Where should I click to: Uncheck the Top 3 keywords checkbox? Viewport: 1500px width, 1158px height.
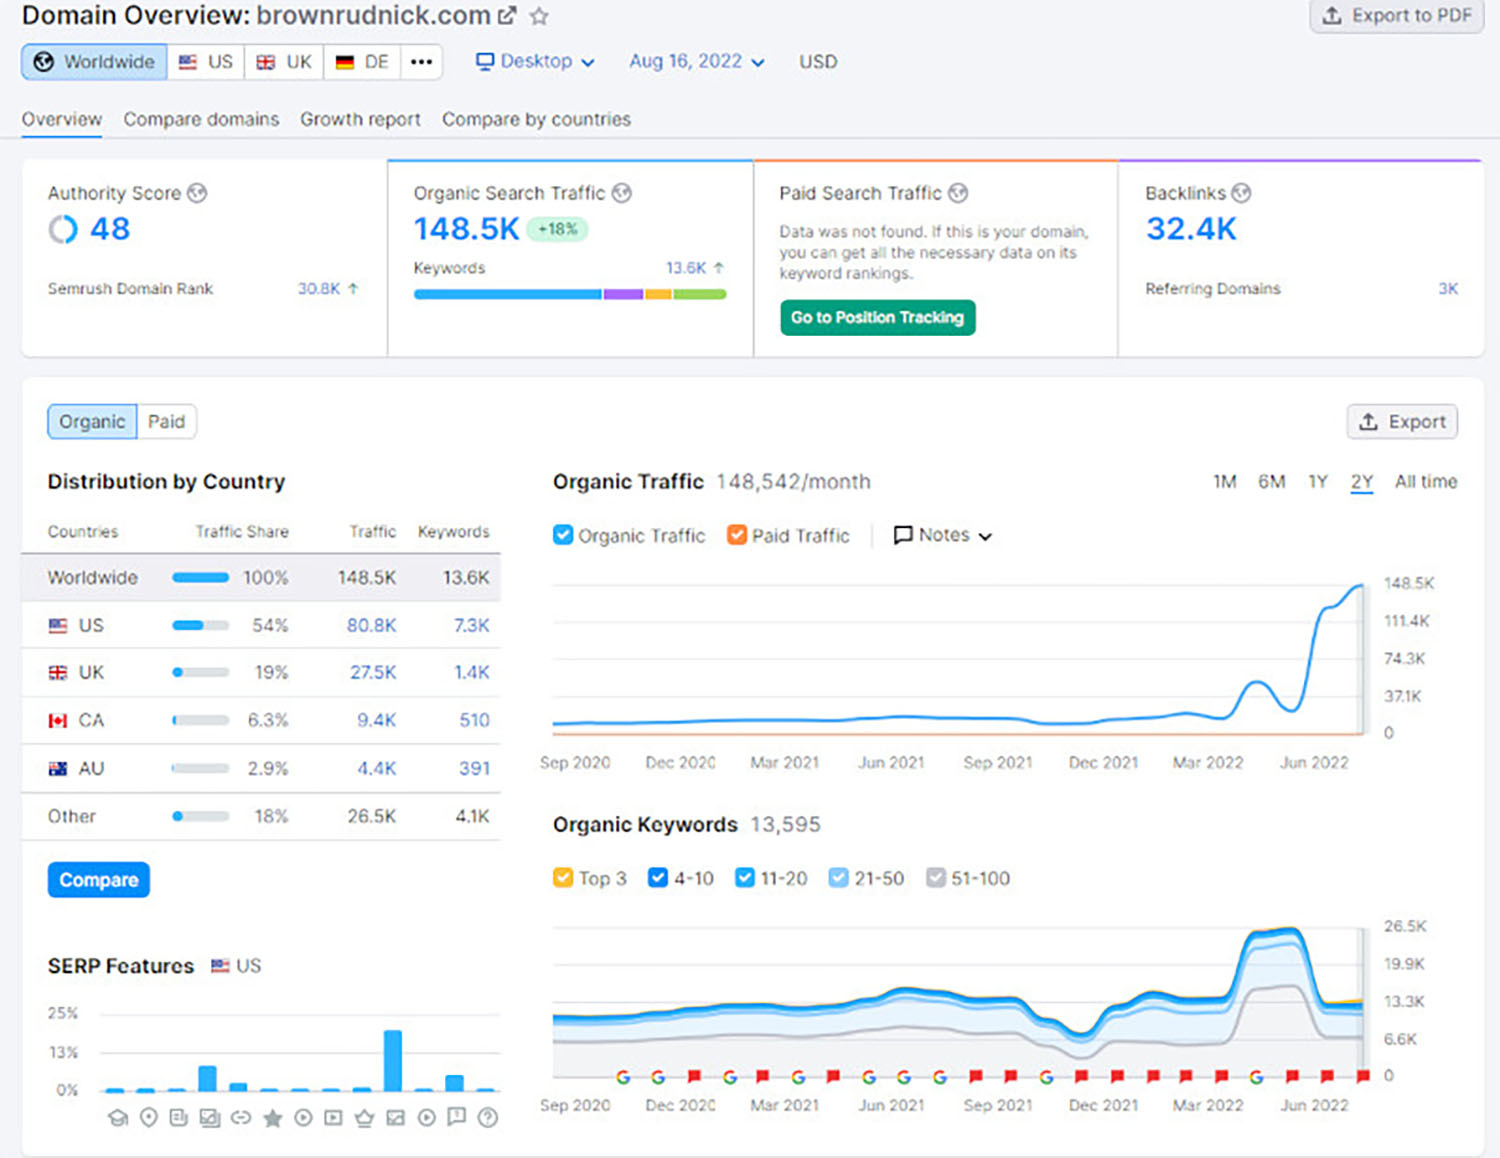563,878
